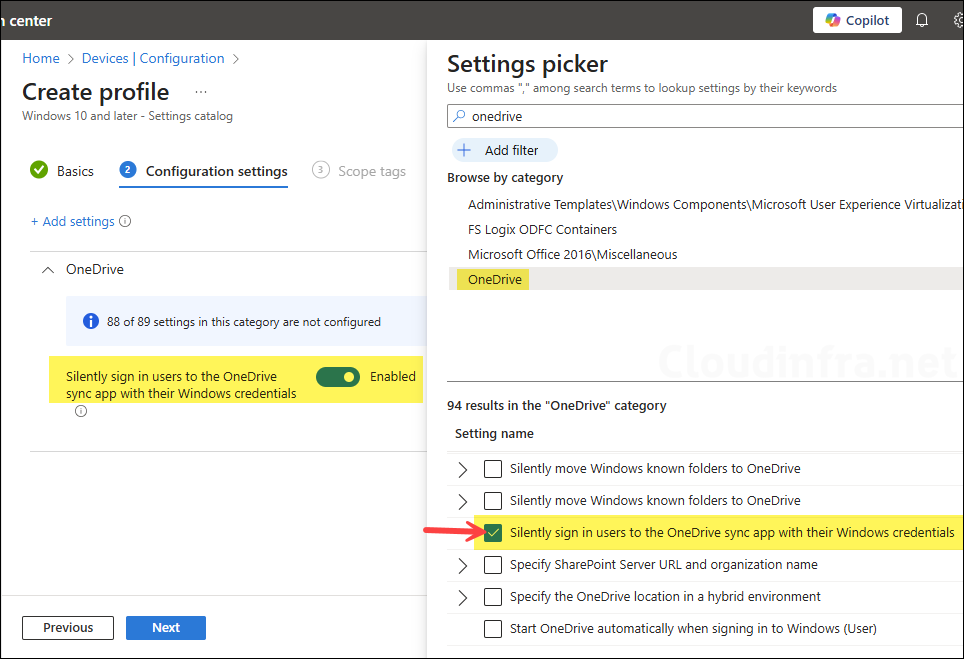Click info icon below silently sign in setting
Image resolution: width=964 pixels, height=659 pixels.
(x=81, y=411)
